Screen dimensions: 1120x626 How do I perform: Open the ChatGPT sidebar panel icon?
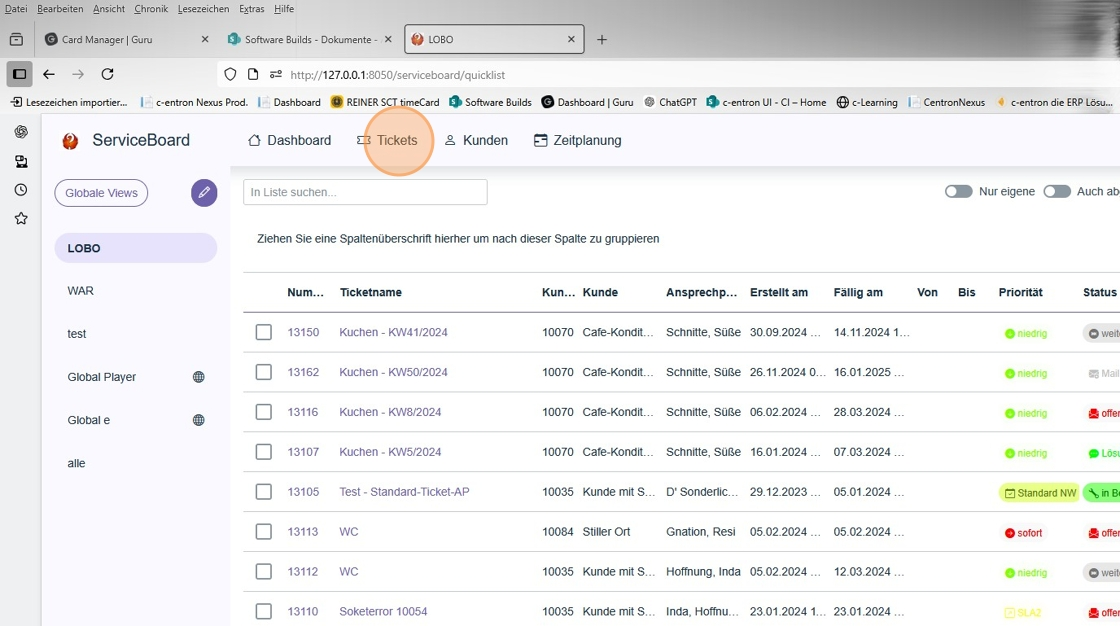tap(21, 132)
